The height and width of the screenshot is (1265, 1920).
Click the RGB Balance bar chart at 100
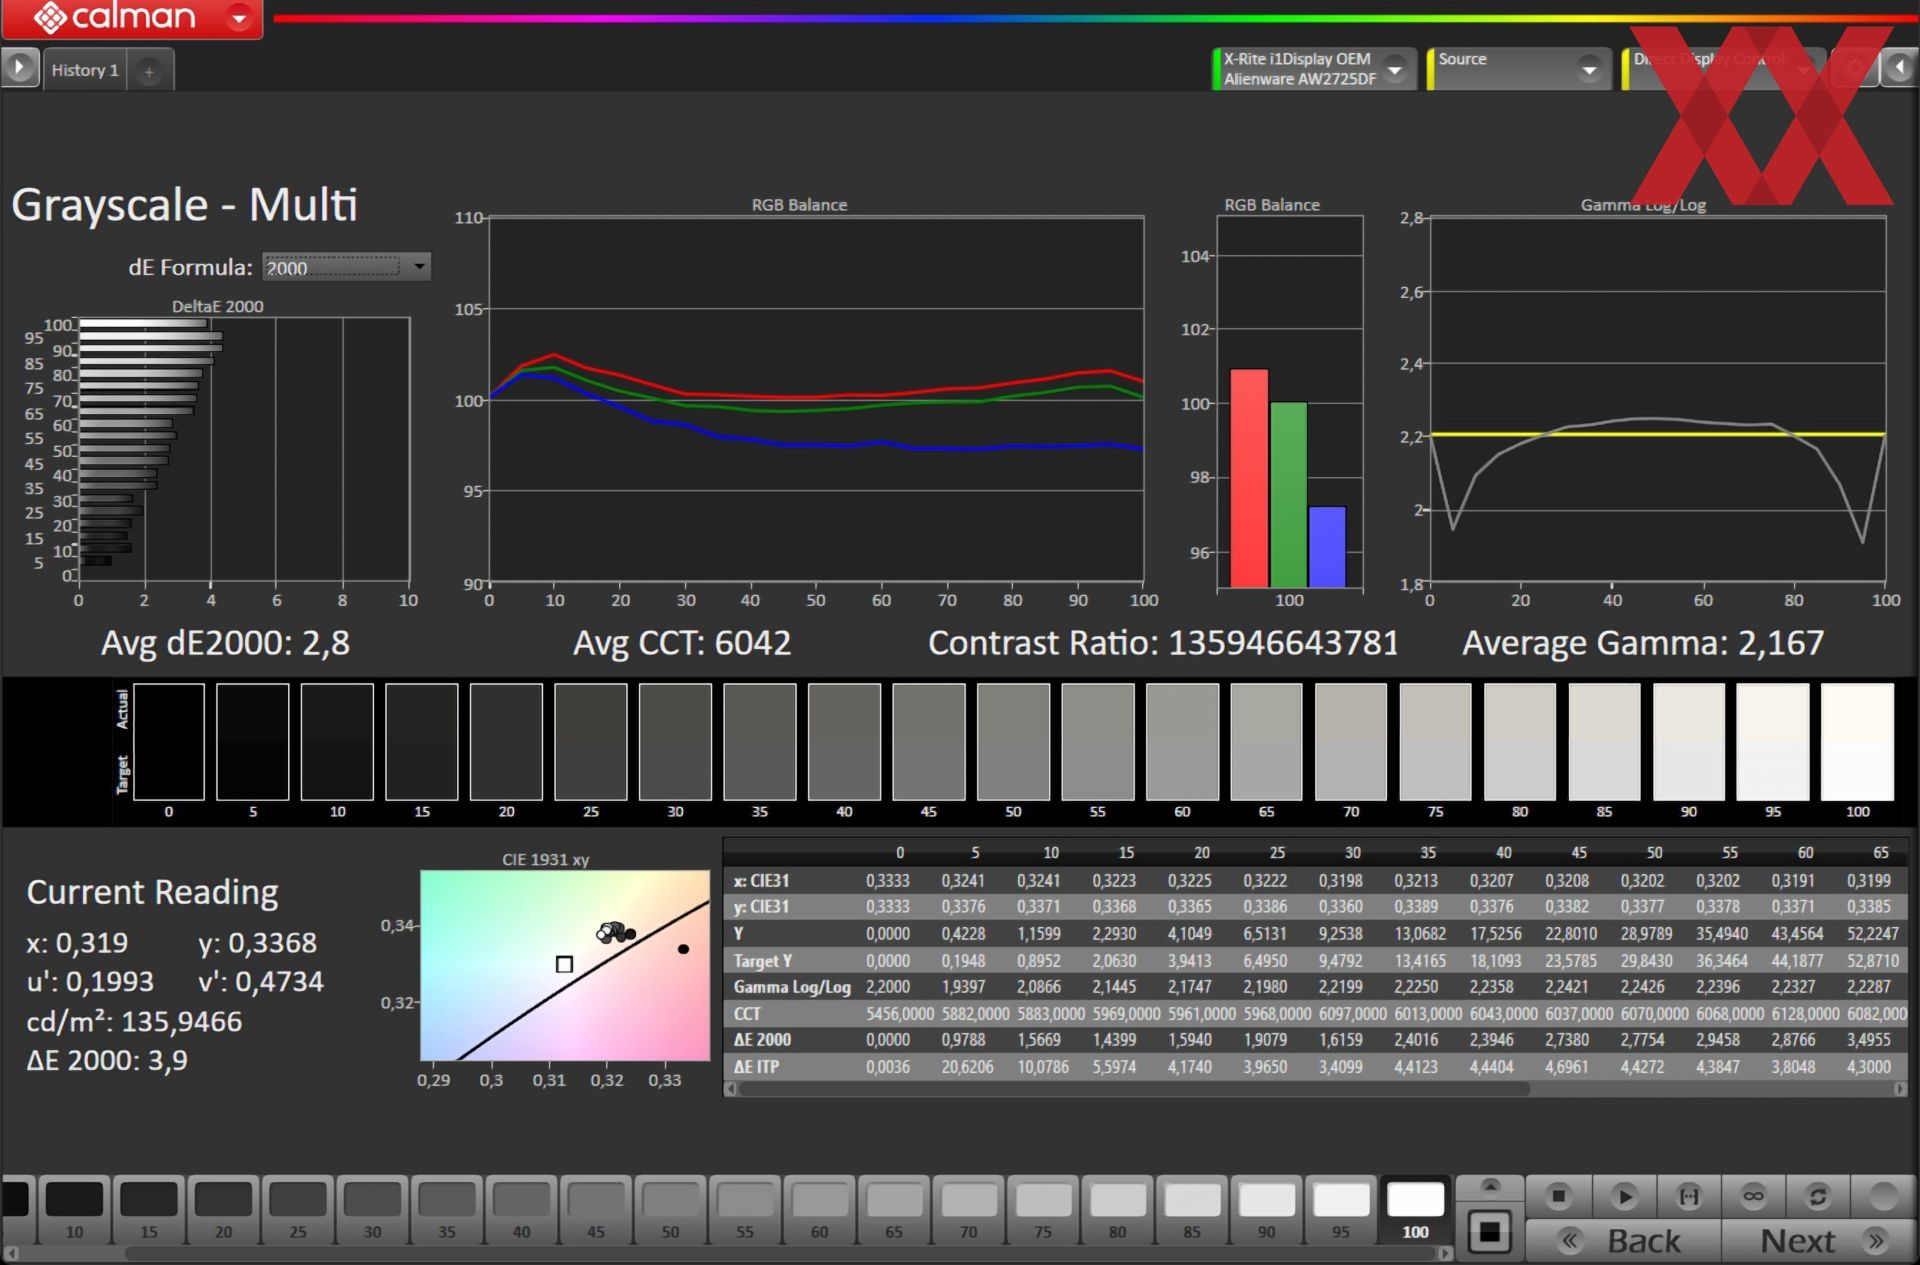[x=1290, y=402]
